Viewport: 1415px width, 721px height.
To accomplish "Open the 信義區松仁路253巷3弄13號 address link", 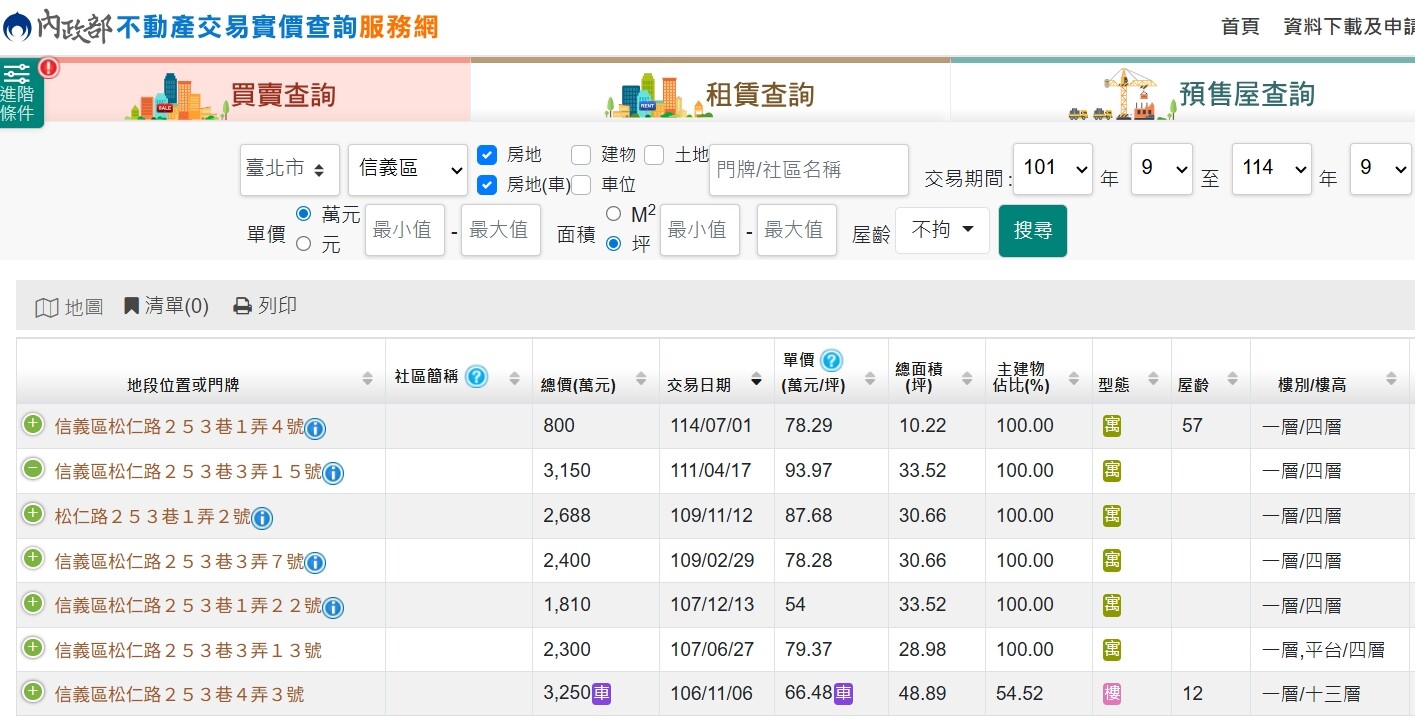I will 188,651.
